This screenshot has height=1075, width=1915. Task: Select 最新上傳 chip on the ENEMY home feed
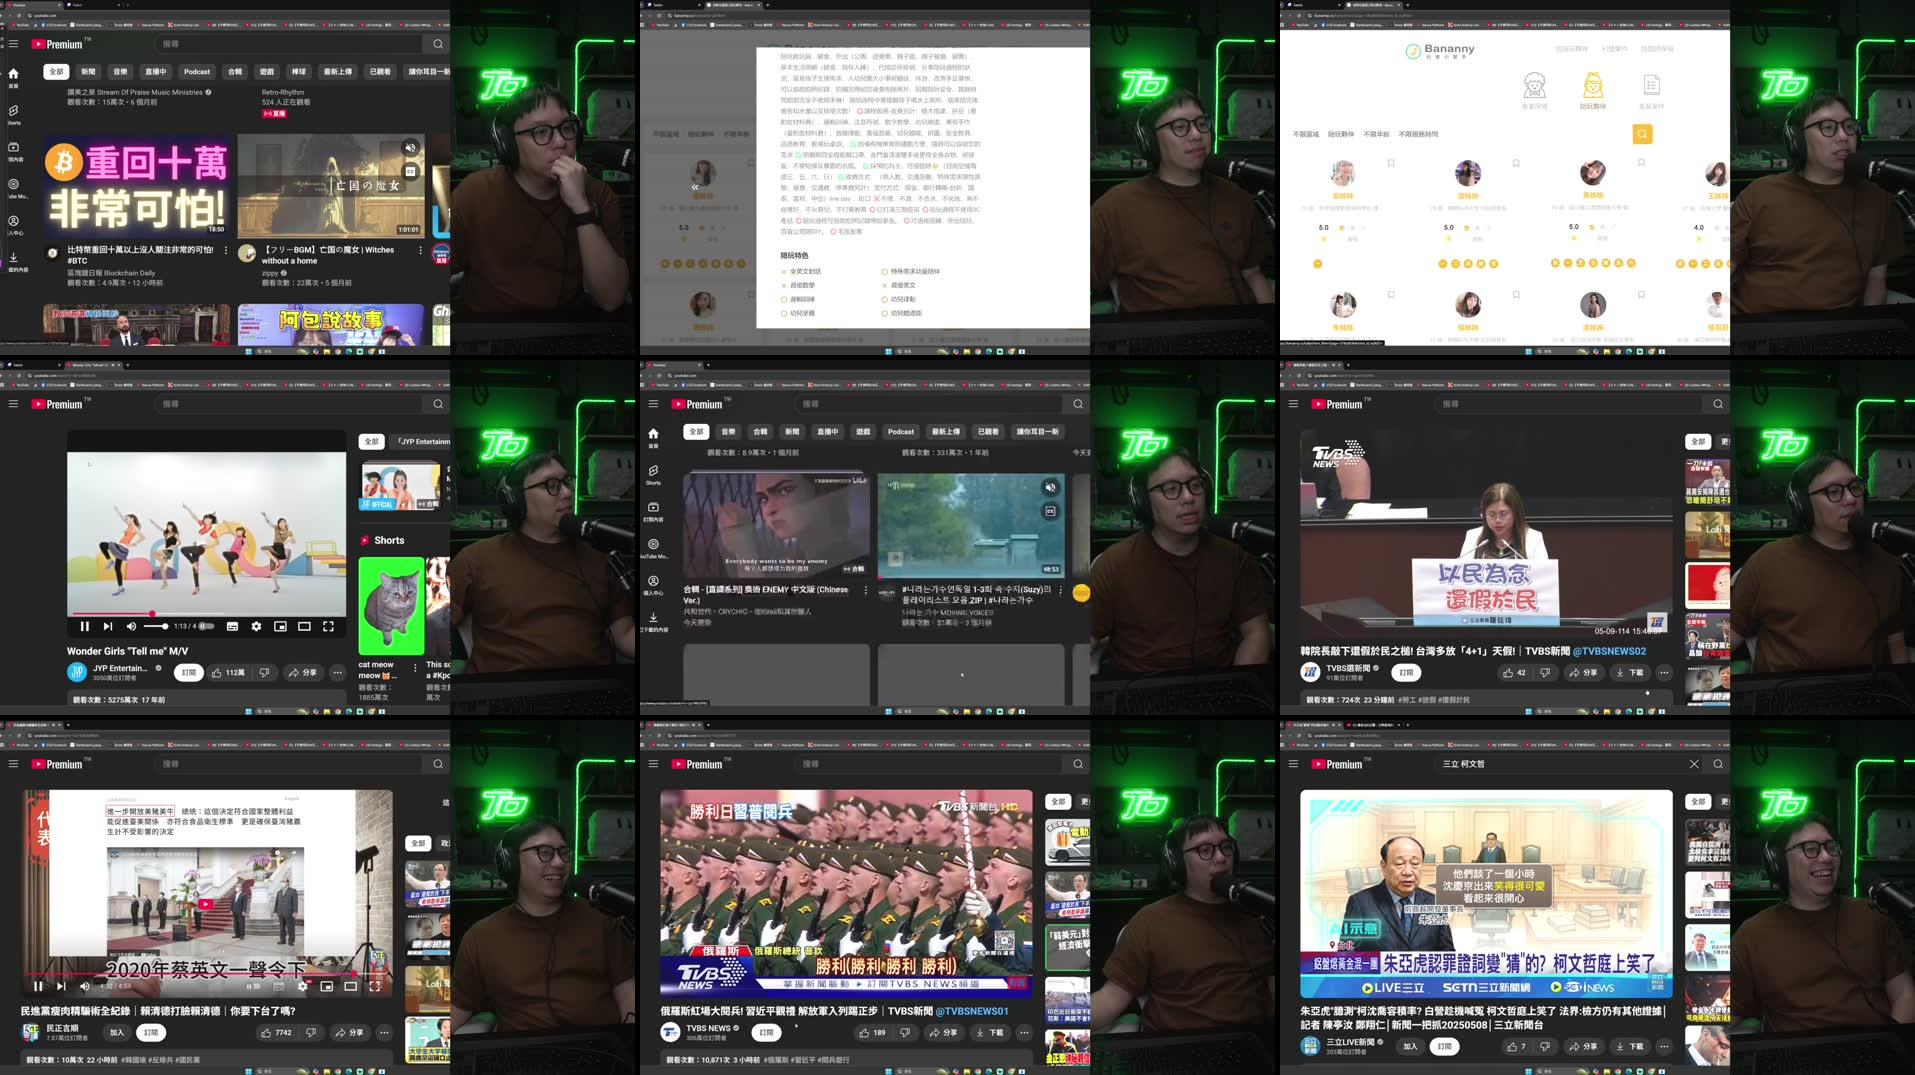[x=945, y=432]
